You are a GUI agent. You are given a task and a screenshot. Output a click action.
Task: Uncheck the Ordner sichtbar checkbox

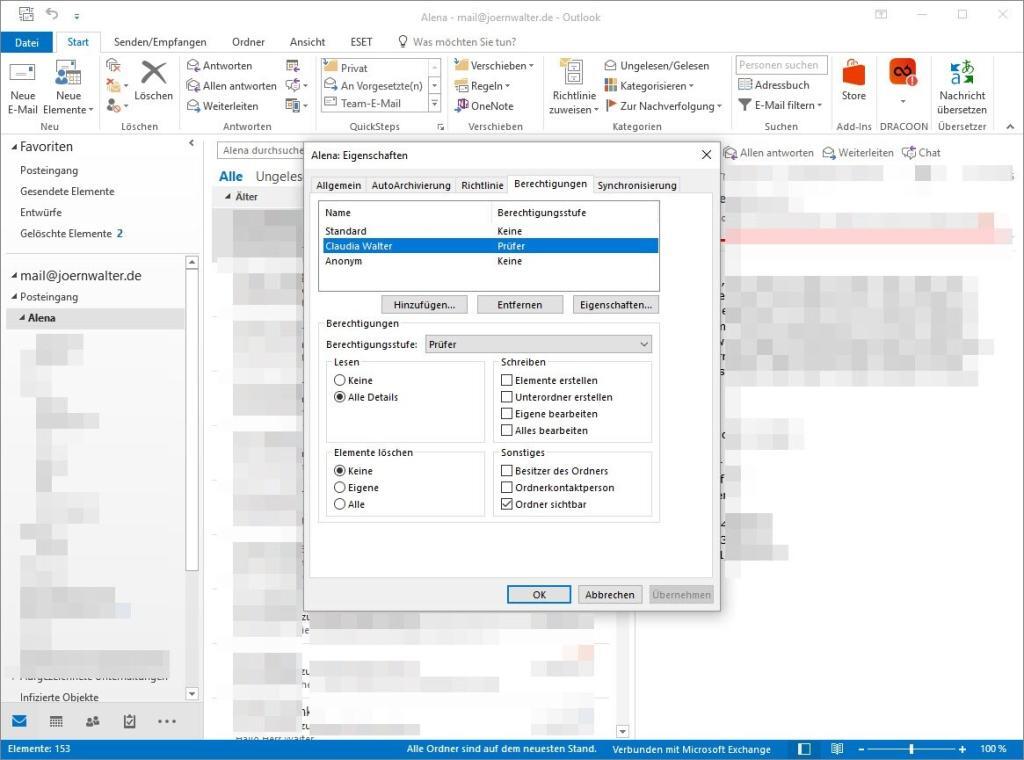507,505
